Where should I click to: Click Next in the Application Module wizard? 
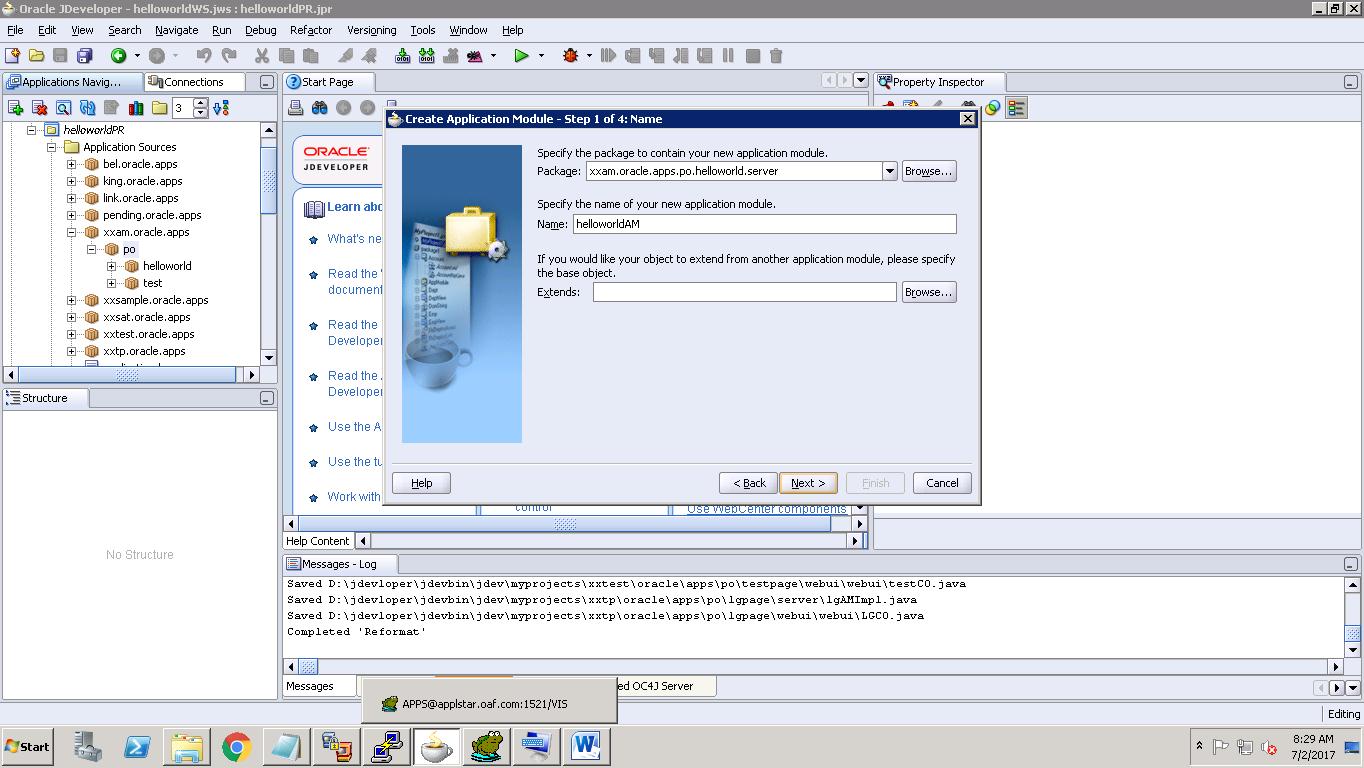807,483
